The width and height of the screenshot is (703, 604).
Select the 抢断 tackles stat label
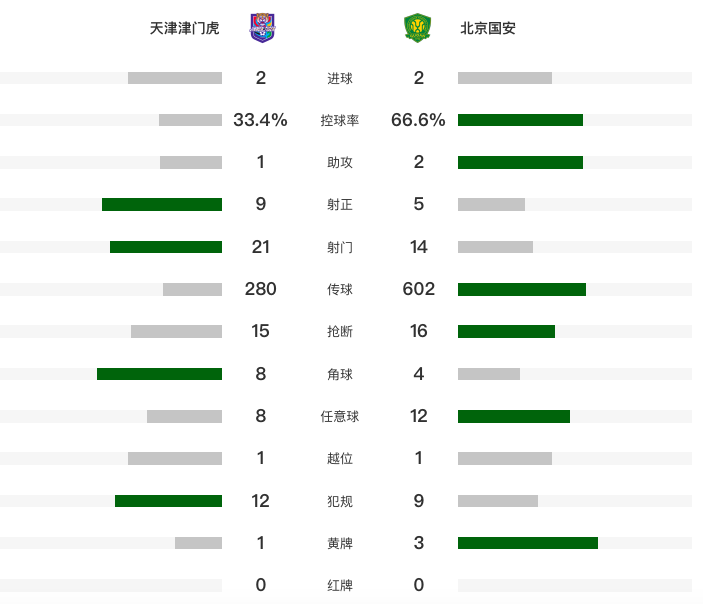(x=339, y=331)
